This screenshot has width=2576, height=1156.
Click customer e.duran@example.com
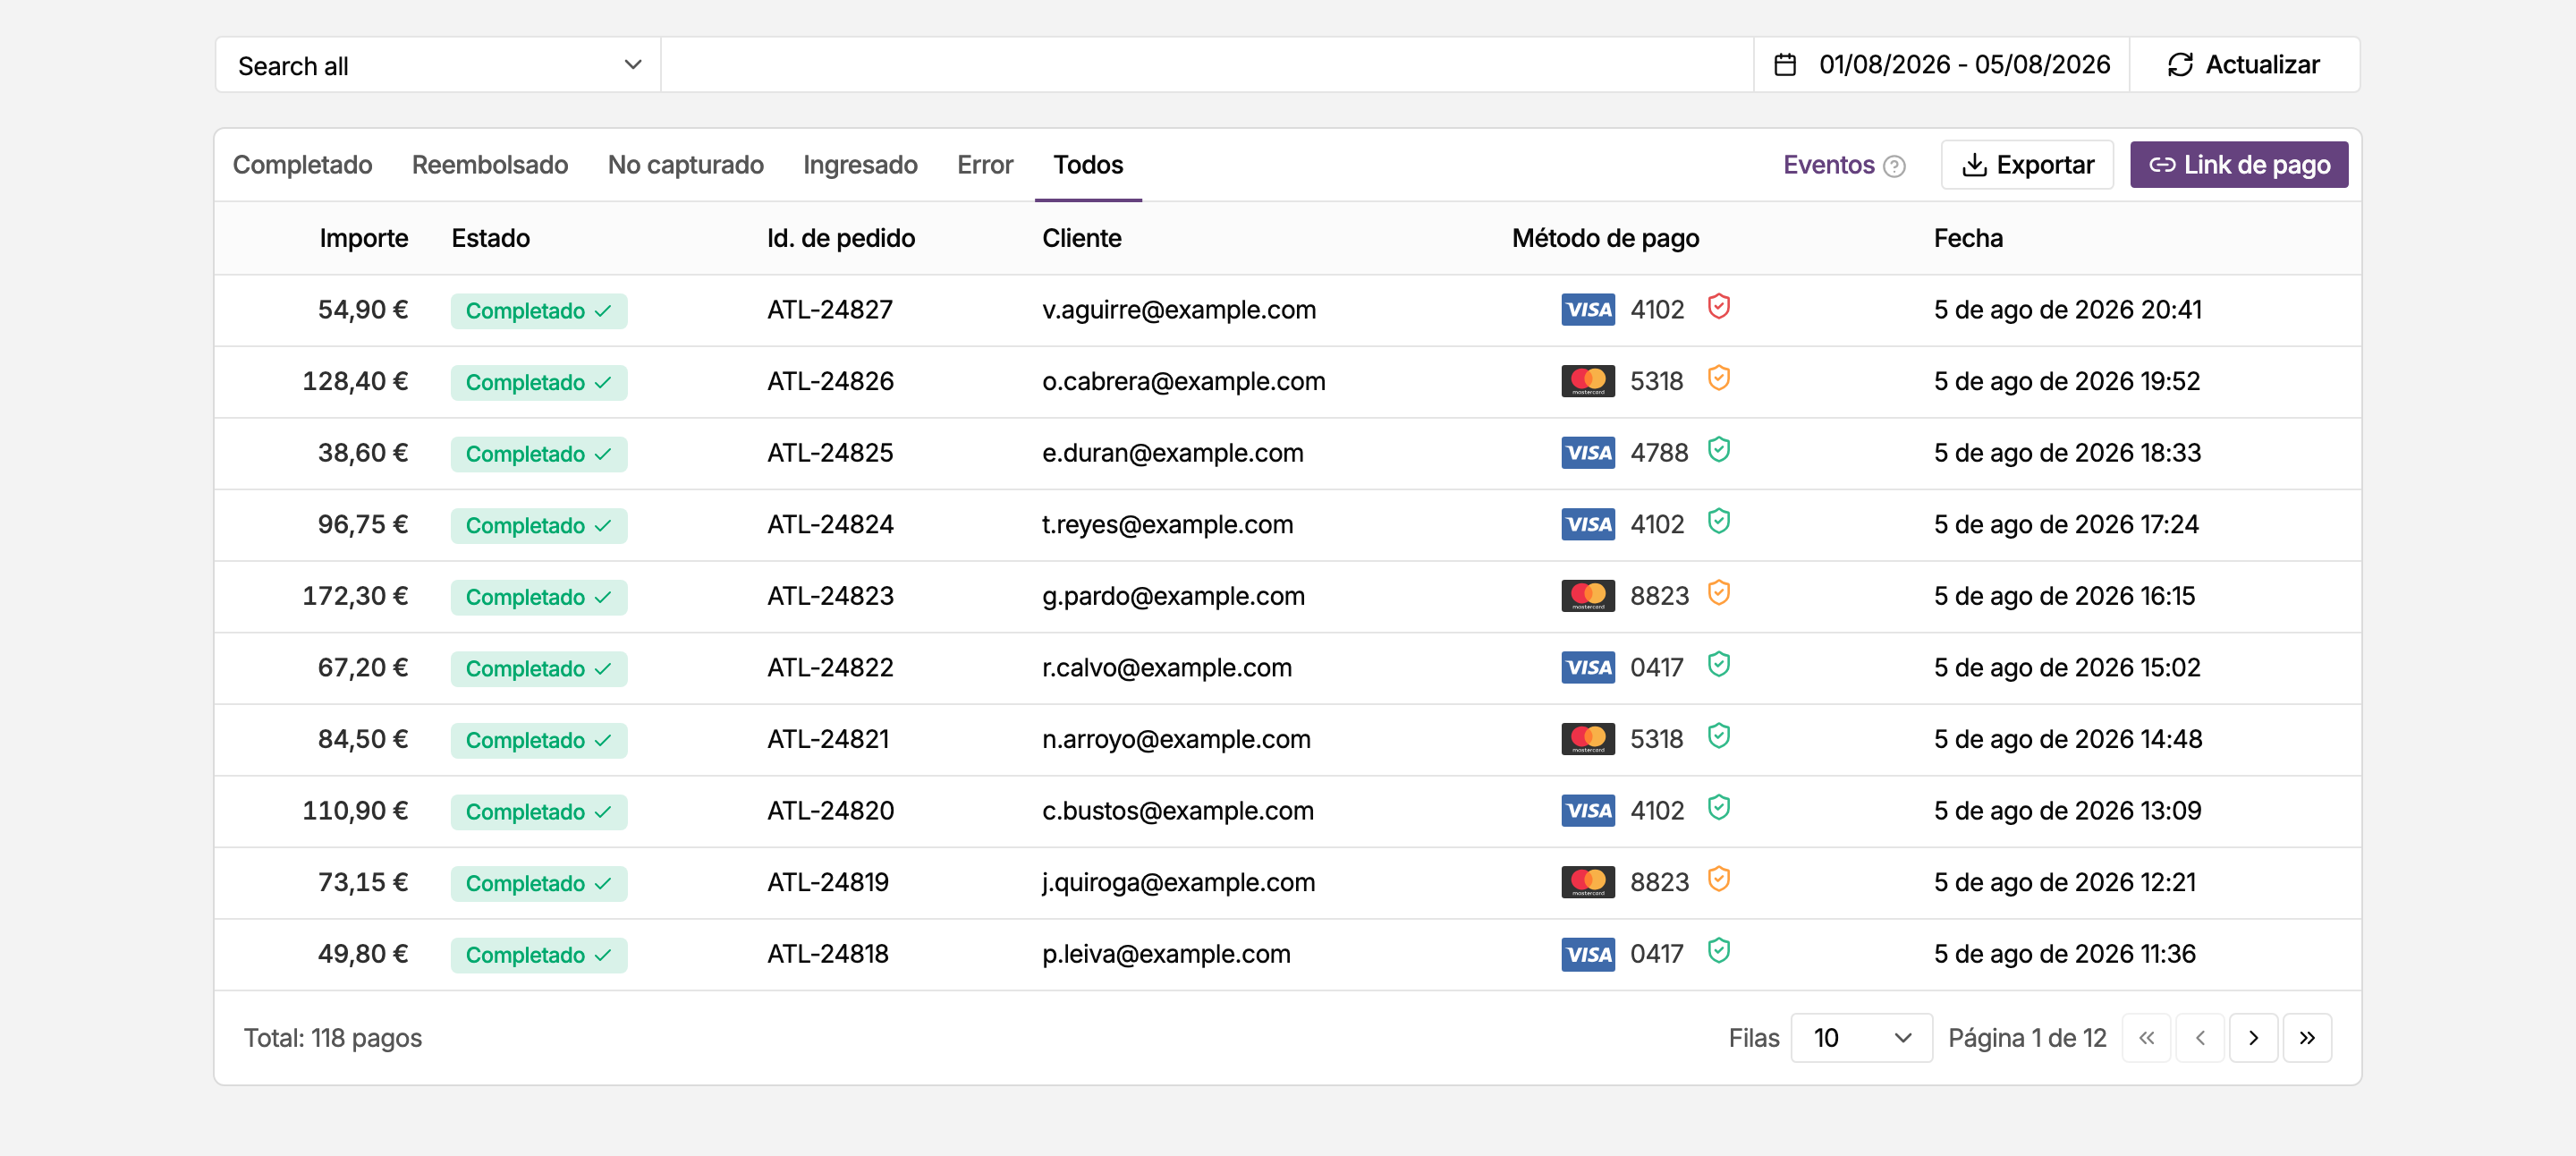(1172, 453)
